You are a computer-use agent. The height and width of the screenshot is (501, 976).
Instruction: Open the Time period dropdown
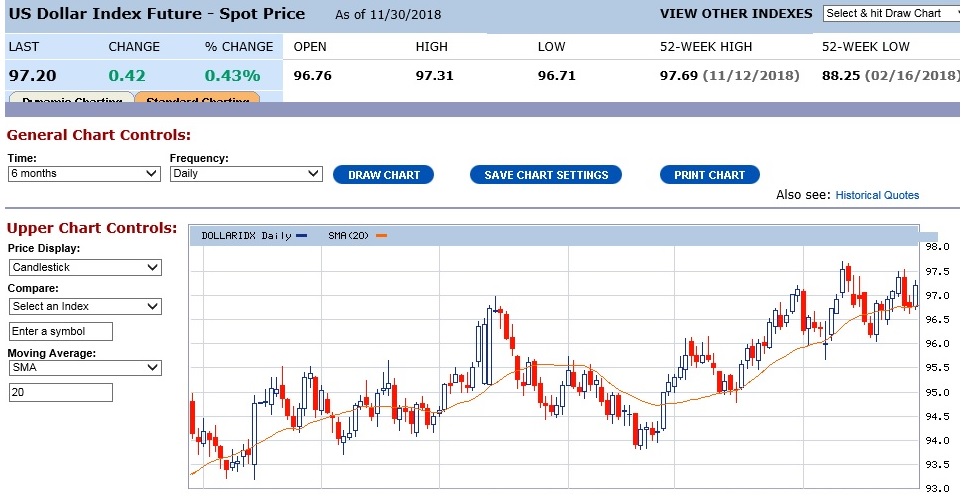83,173
